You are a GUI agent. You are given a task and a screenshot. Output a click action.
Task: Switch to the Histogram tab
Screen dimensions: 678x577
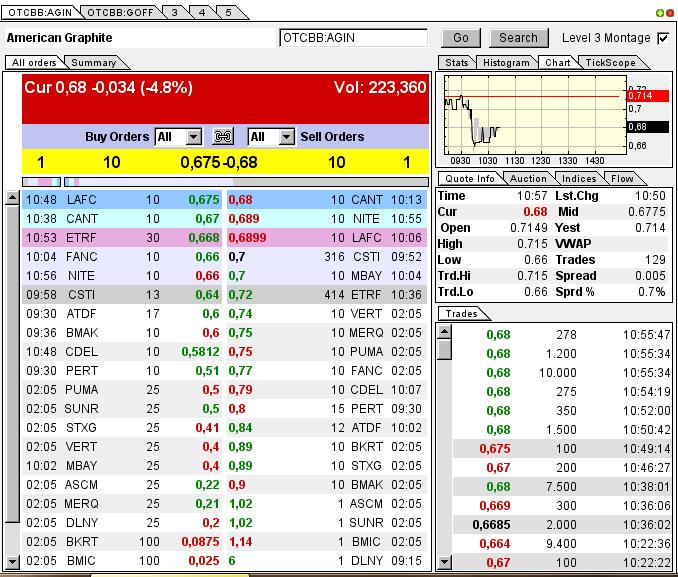(506, 62)
